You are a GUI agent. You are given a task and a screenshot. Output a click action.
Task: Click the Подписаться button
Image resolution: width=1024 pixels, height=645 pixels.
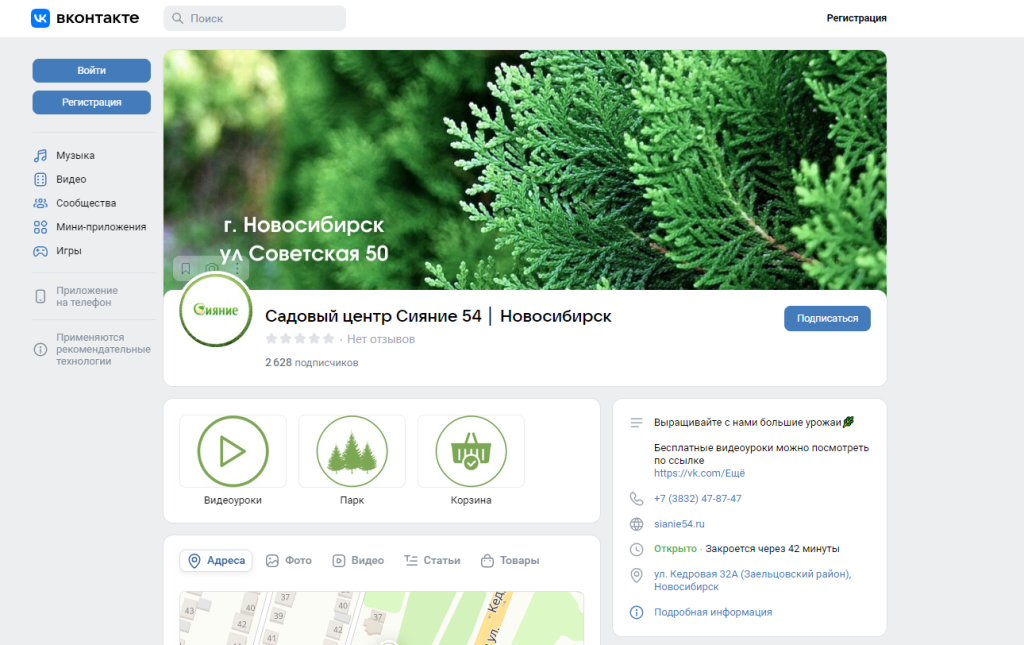pos(827,319)
